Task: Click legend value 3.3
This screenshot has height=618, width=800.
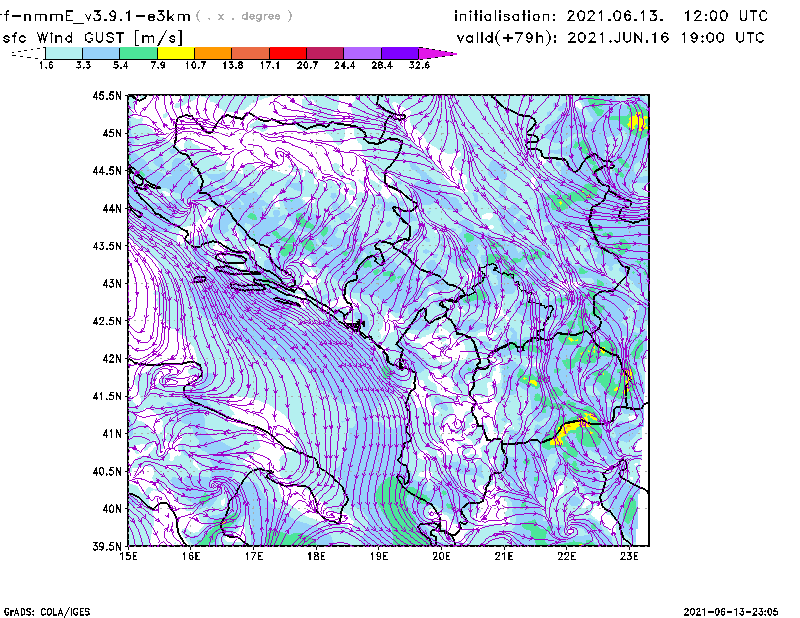Action: (x=83, y=65)
